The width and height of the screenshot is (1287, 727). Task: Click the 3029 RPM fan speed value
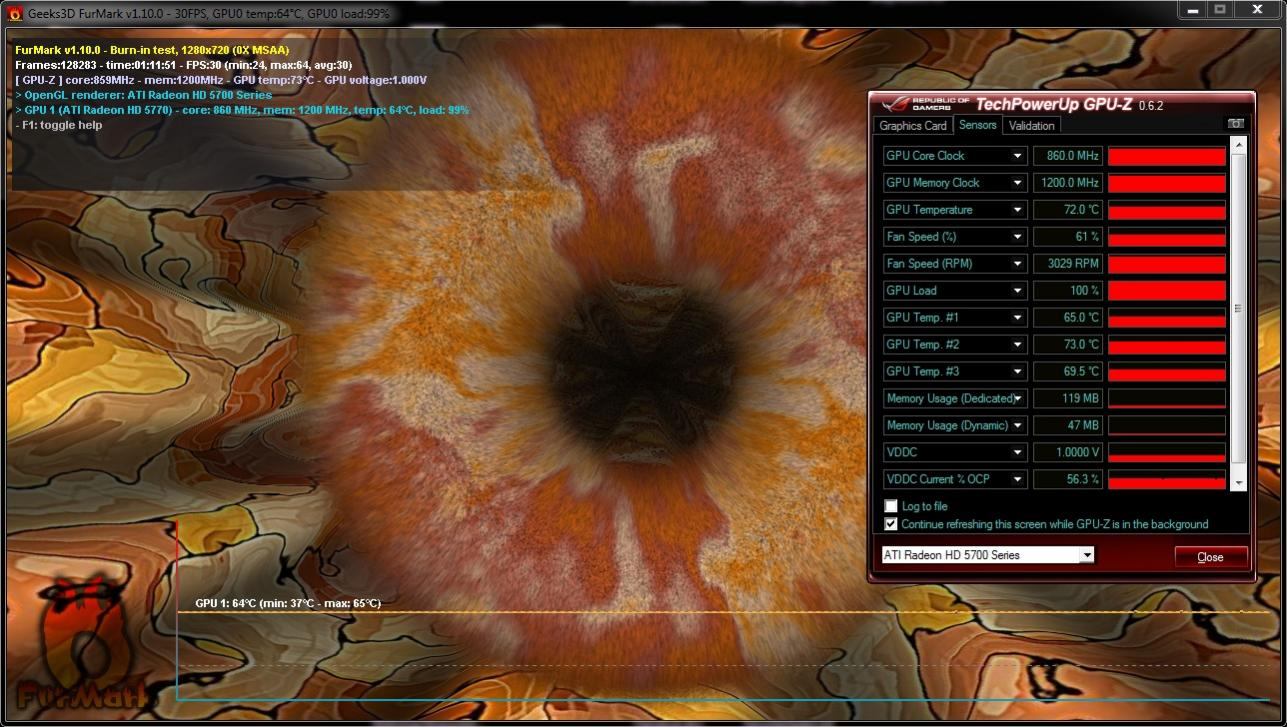(1068, 264)
